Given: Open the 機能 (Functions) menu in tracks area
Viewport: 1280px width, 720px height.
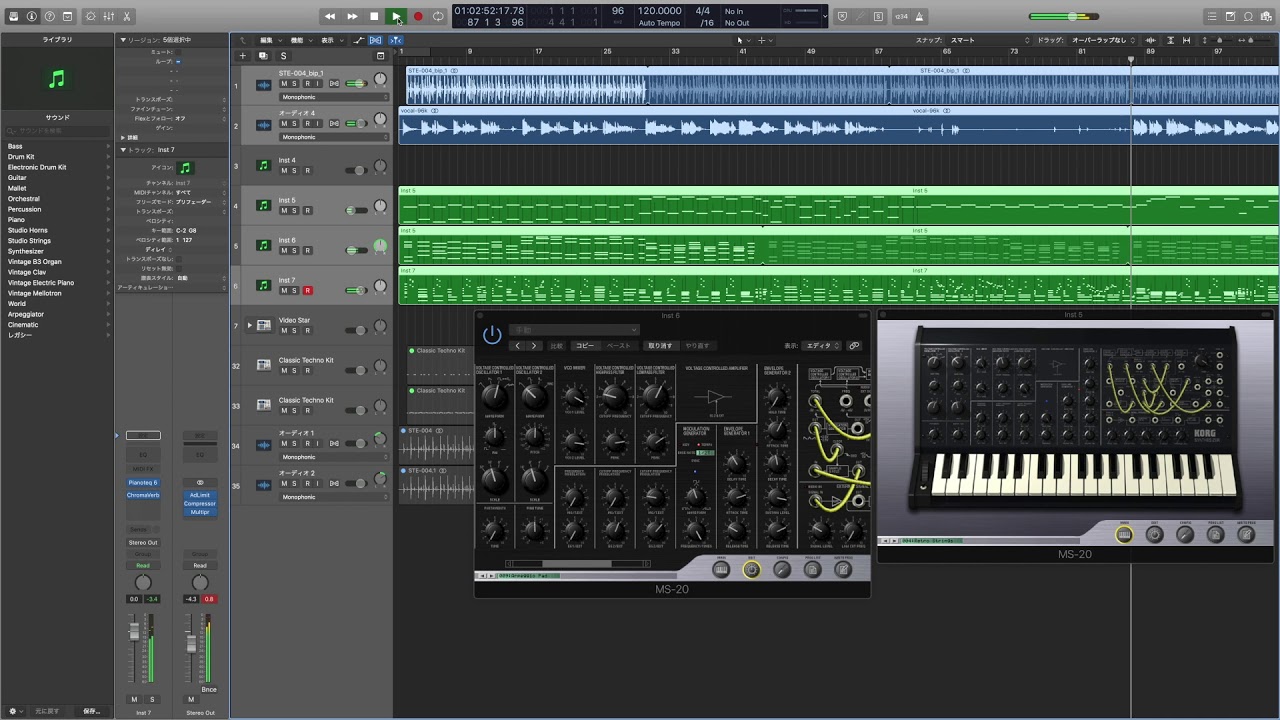Looking at the screenshot, I should click(x=299, y=40).
